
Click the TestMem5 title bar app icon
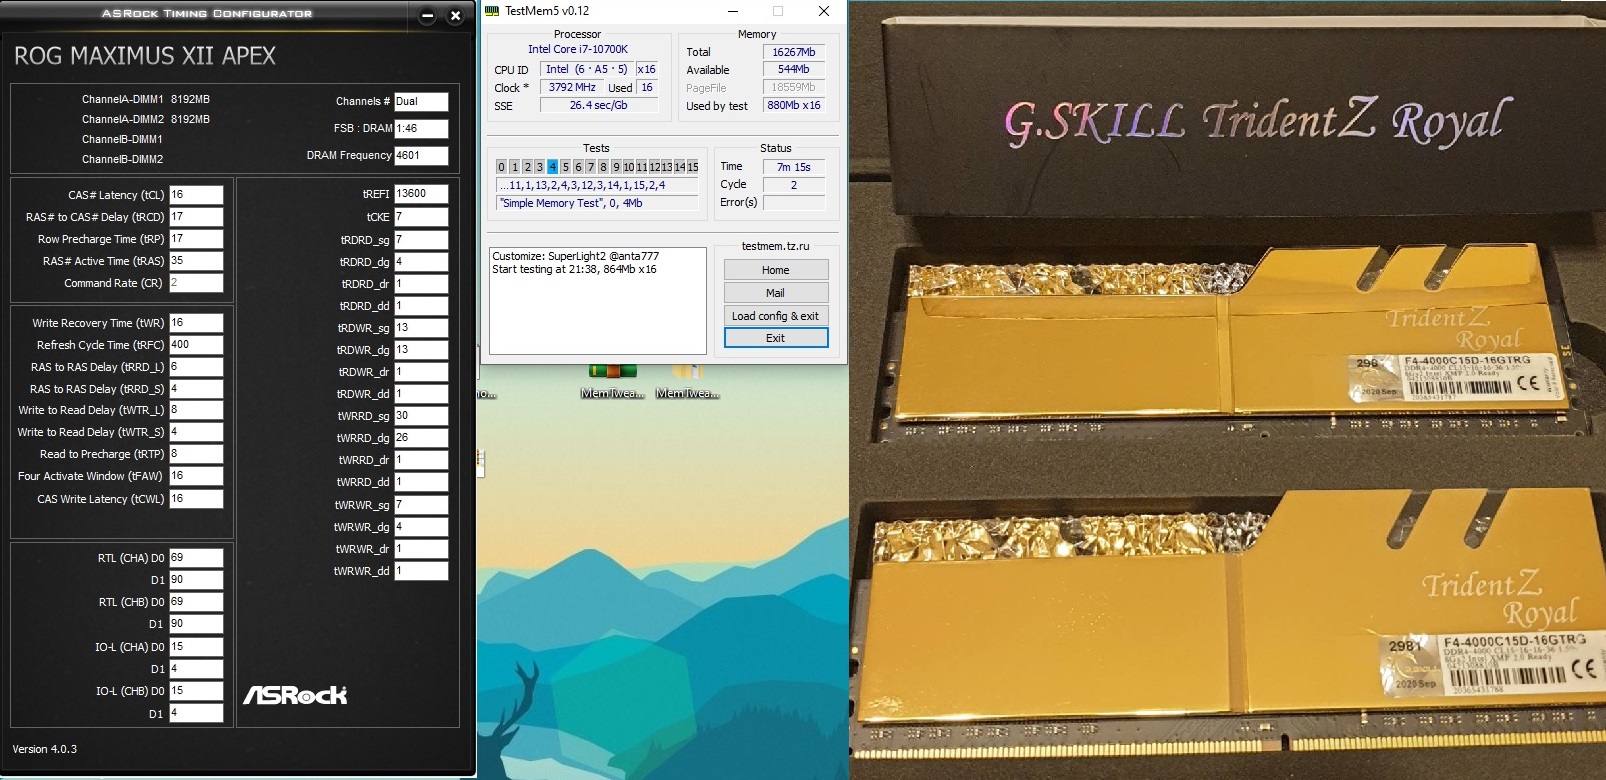(492, 11)
